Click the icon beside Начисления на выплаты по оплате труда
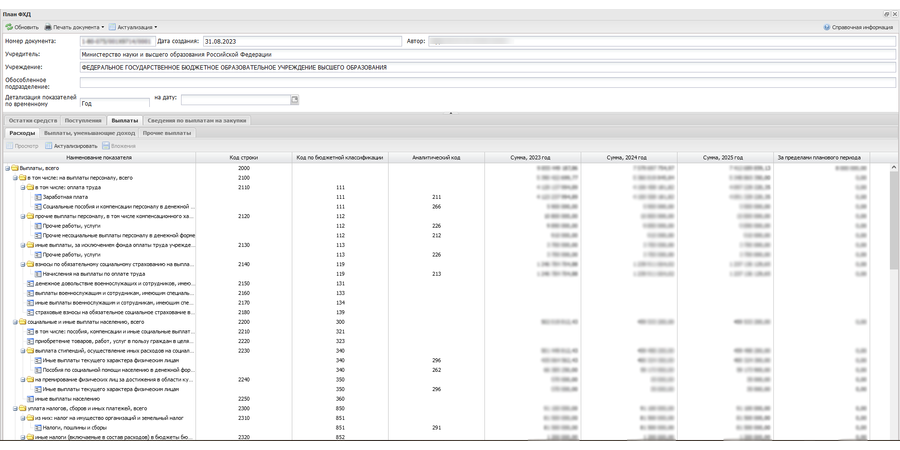 coord(38,274)
